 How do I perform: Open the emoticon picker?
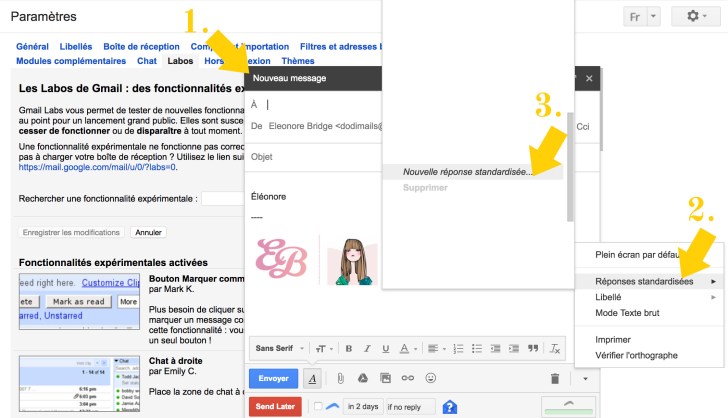431,379
